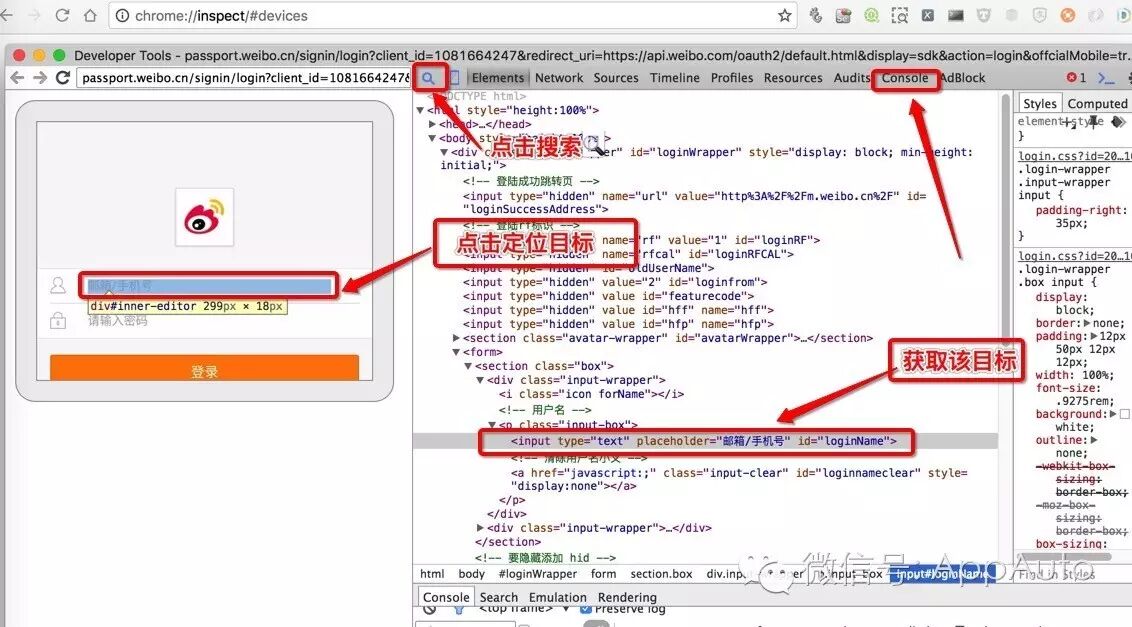Screen dimensions: 1132x627
Task: Open the background color swatch
Action: pyautogui.click(x=1124, y=414)
